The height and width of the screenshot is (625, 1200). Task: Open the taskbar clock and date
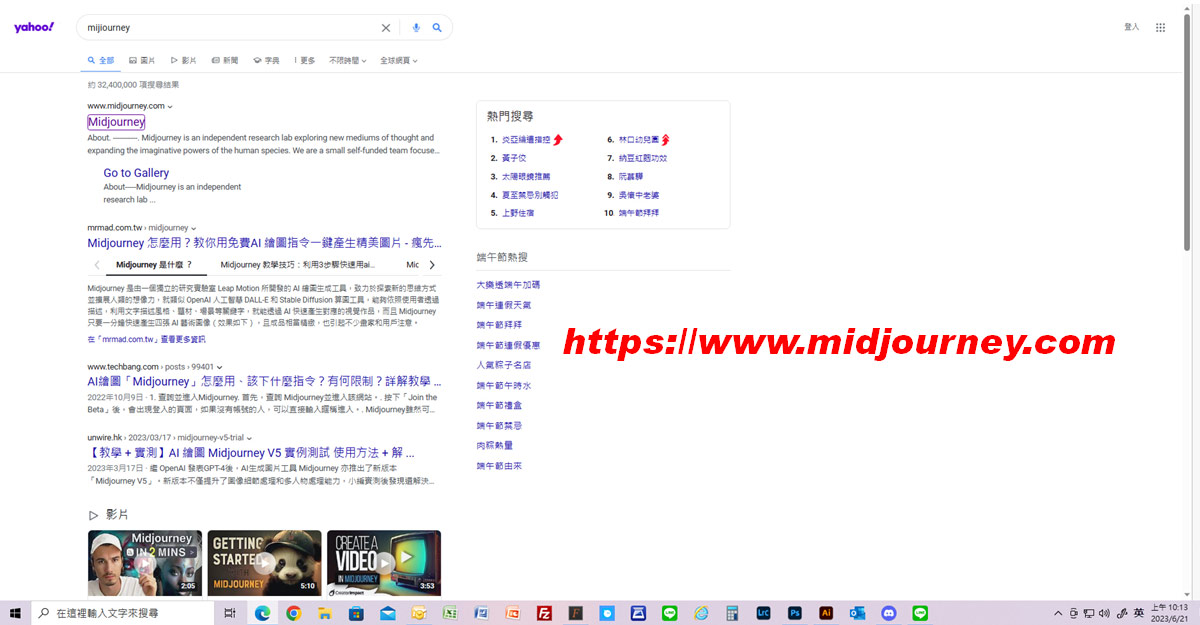click(1169, 613)
